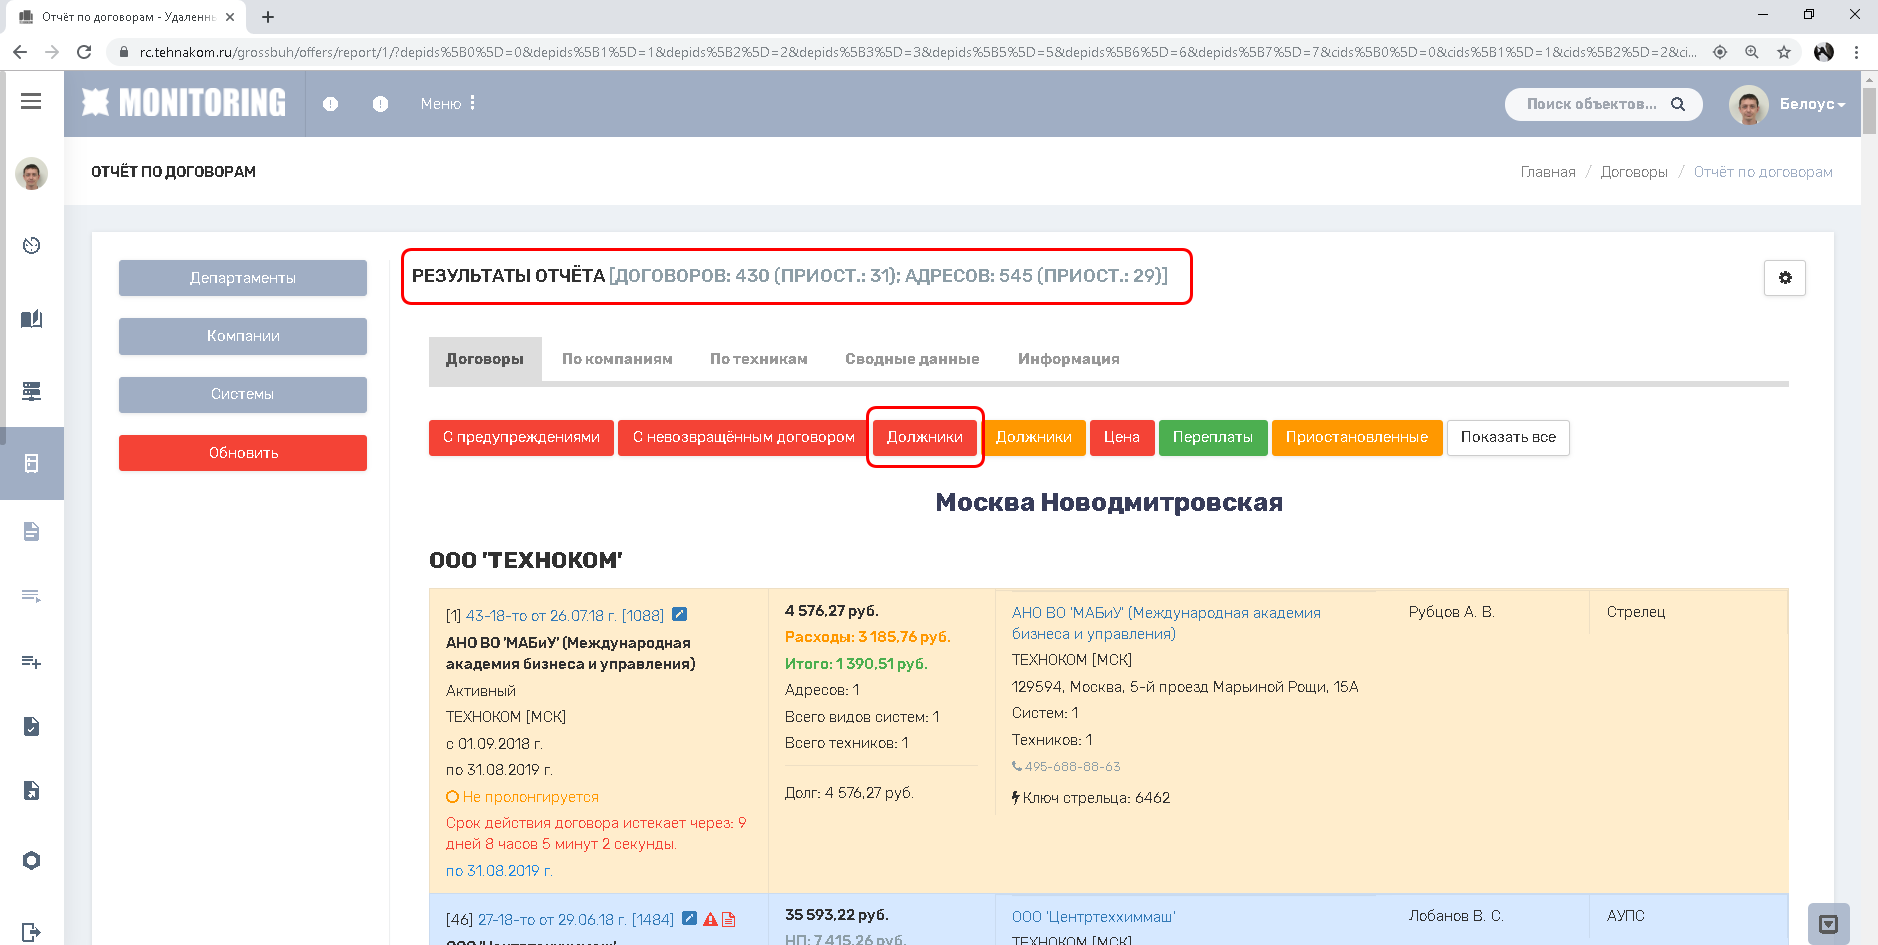1878x945 pixels.
Task: Click the browser address bar URL
Action: pyautogui.click(x=917, y=52)
